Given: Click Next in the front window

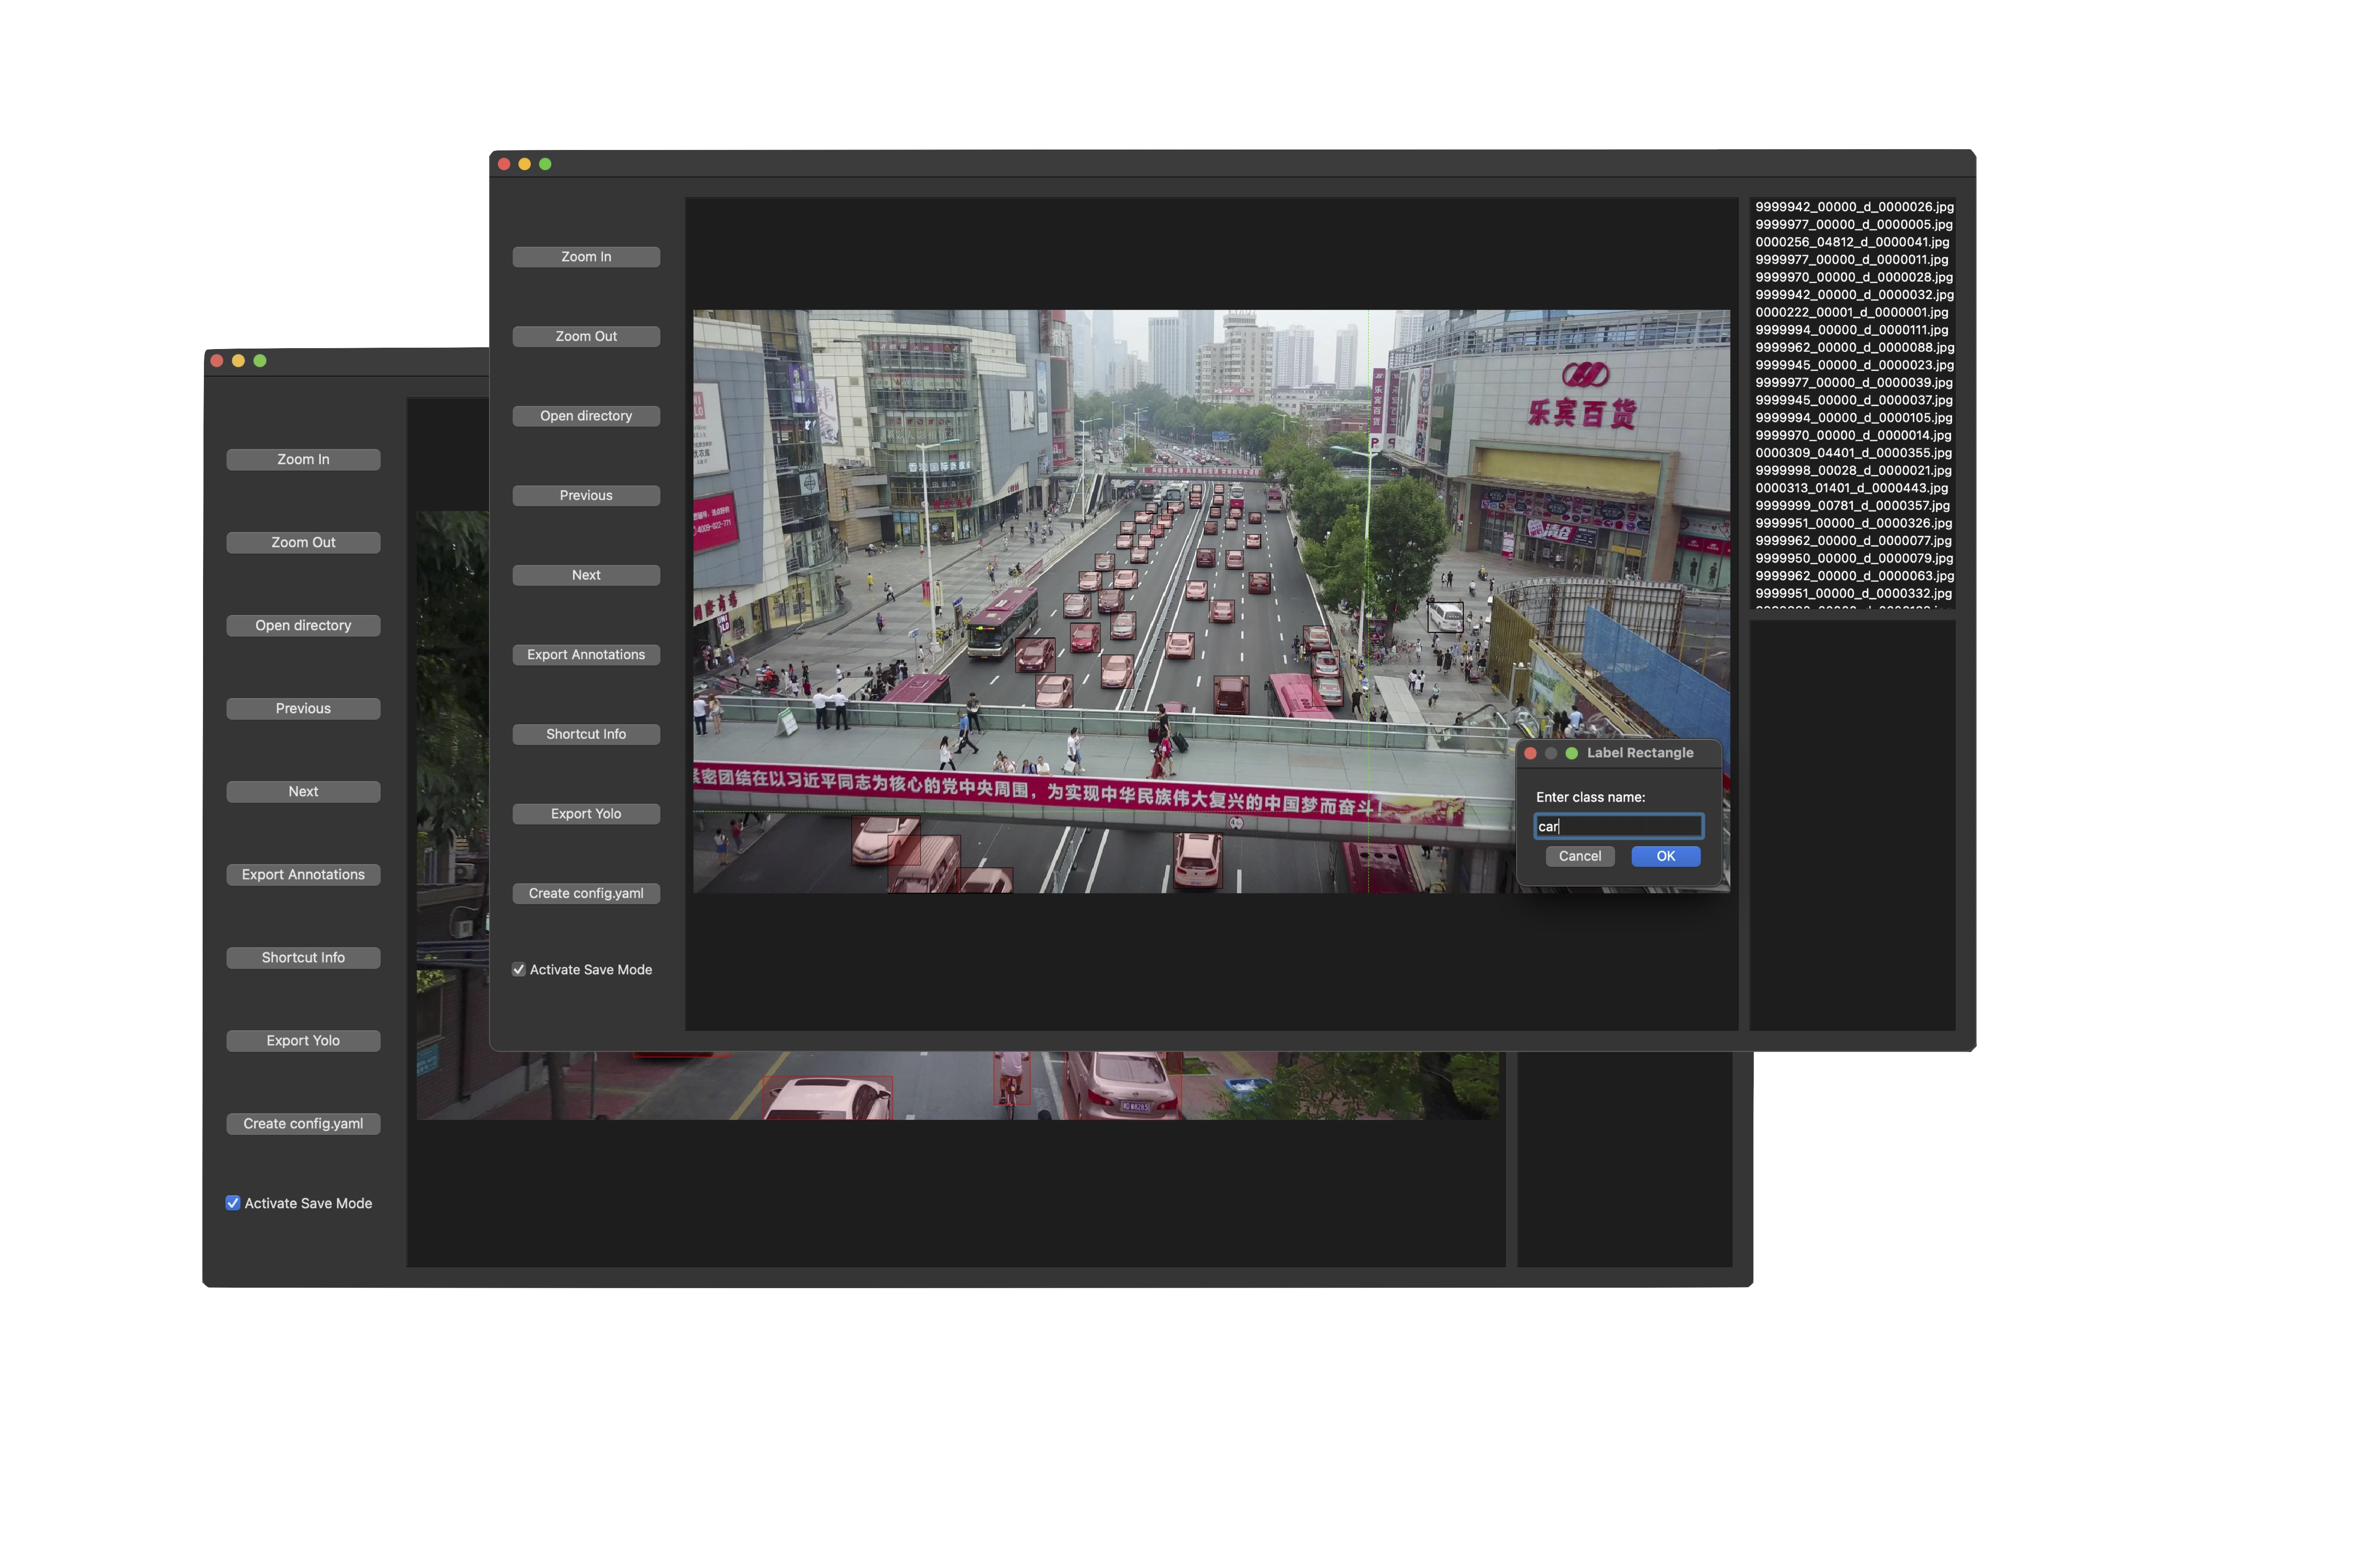Looking at the screenshot, I should (x=586, y=575).
